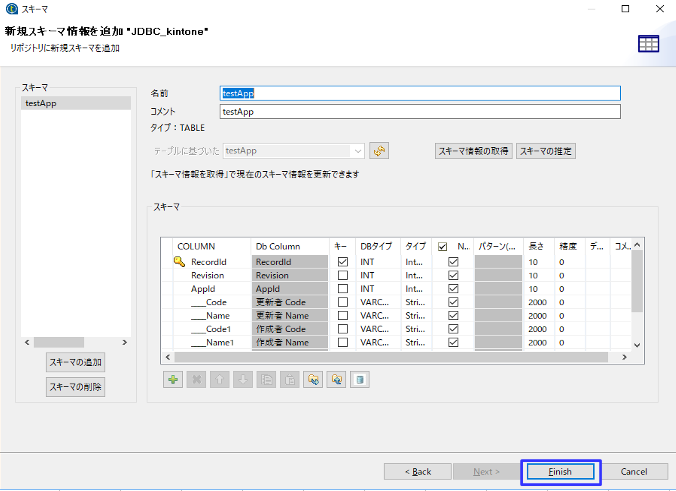Click the move column up arrow icon

(x=219, y=380)
